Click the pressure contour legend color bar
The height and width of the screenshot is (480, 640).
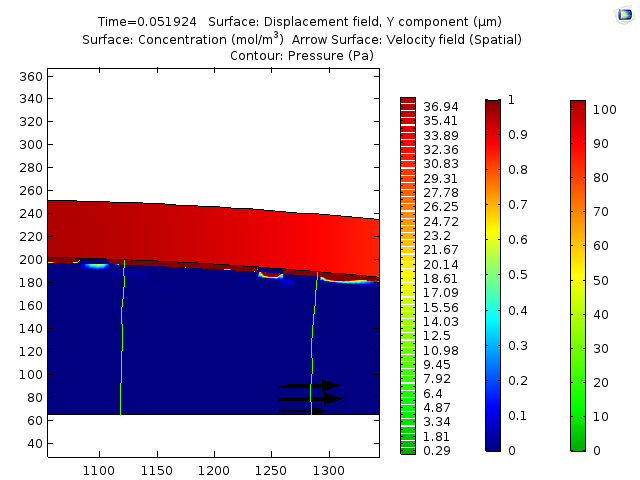coord(408,276)
